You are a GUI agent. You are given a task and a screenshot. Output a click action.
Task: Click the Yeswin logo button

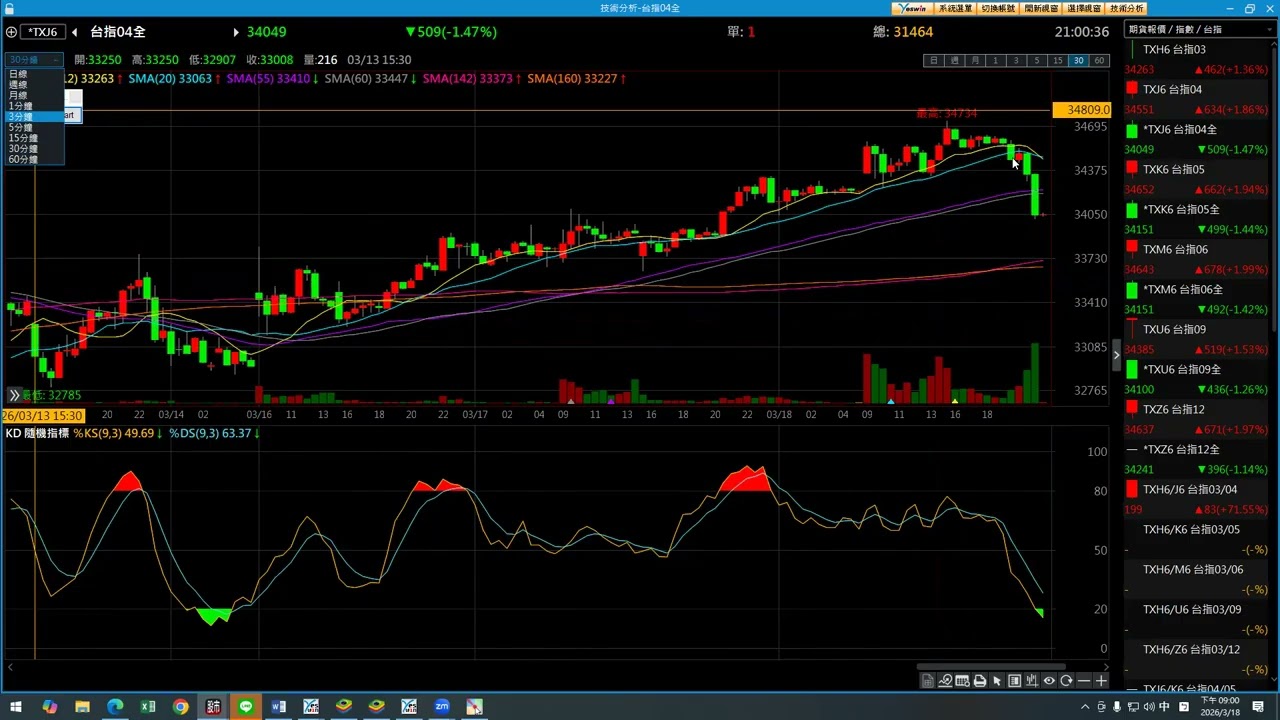pos(912,8)
